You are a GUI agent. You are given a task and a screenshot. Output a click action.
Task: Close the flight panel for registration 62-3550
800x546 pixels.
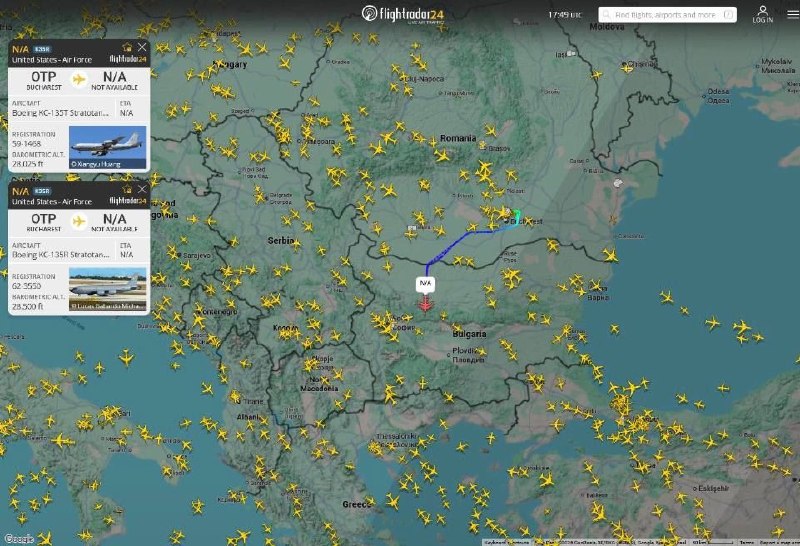(142, 189)
